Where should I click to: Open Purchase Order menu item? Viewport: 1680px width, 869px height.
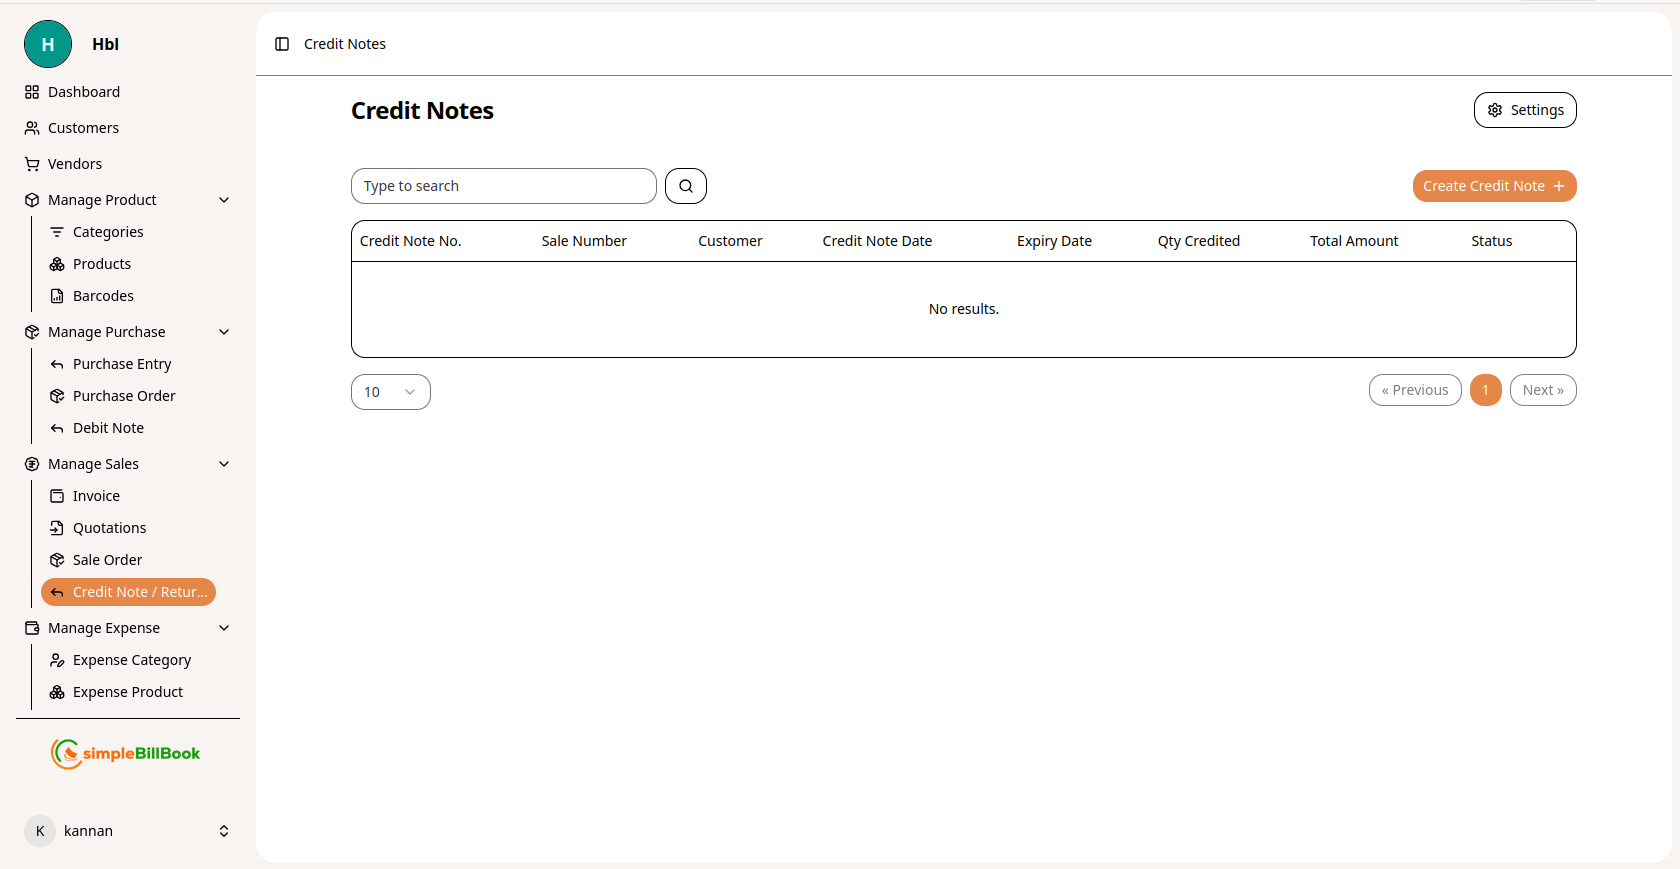tap(124, 396)
